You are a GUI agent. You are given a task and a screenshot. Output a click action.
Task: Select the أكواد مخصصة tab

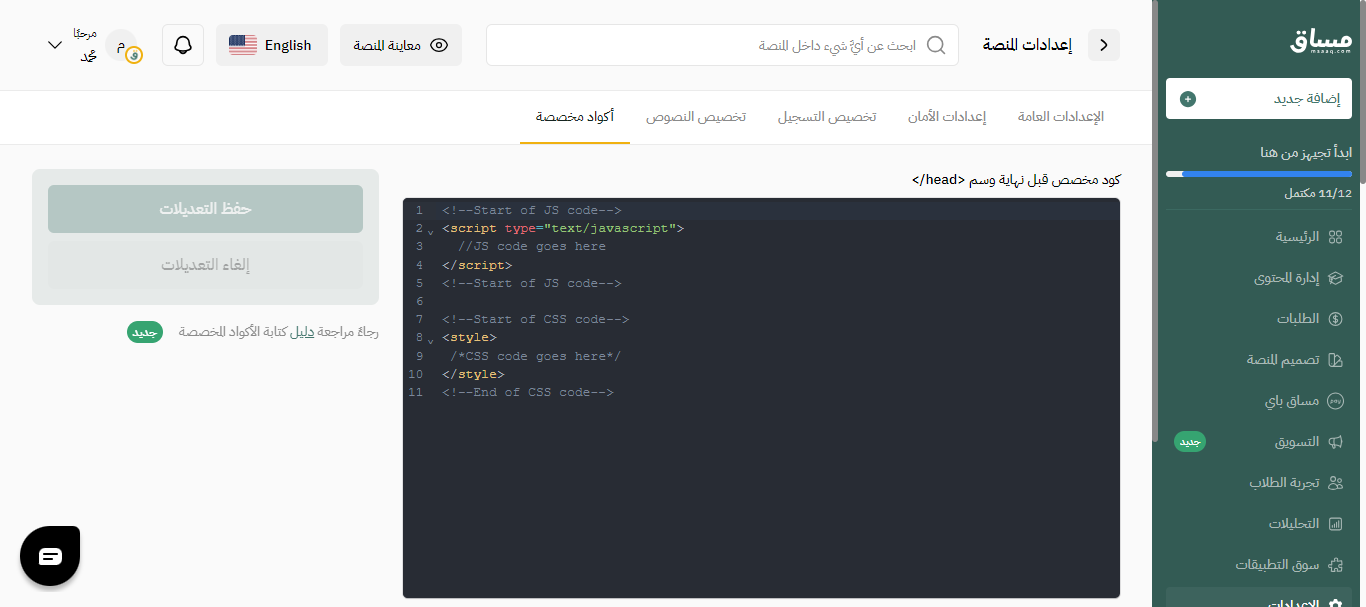[x=575, y=117]
